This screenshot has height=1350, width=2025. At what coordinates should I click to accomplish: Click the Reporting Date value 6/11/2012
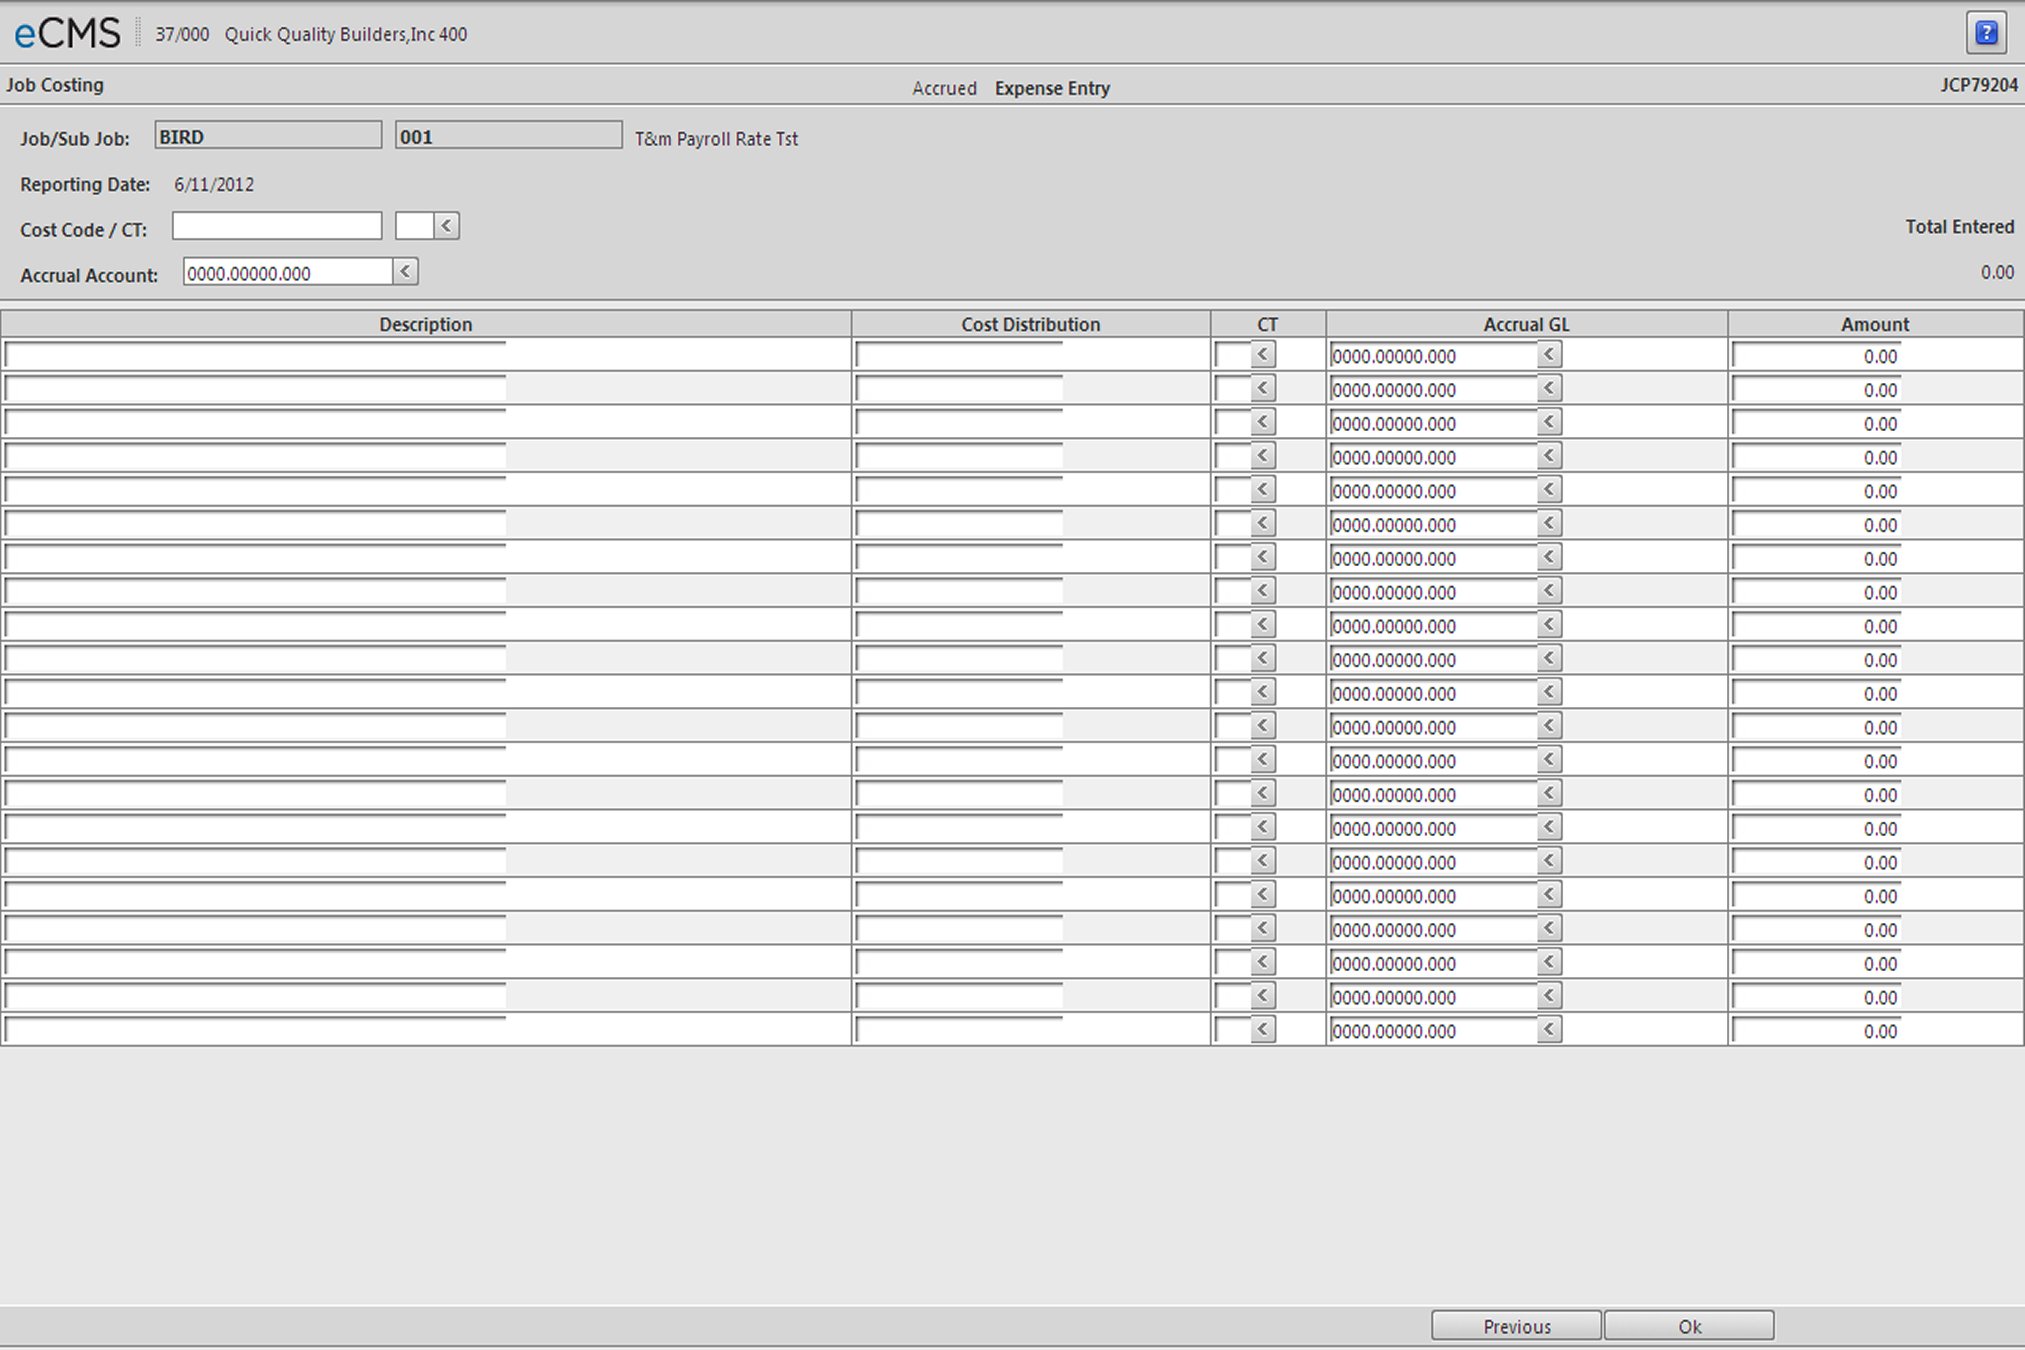click(214, 184)
